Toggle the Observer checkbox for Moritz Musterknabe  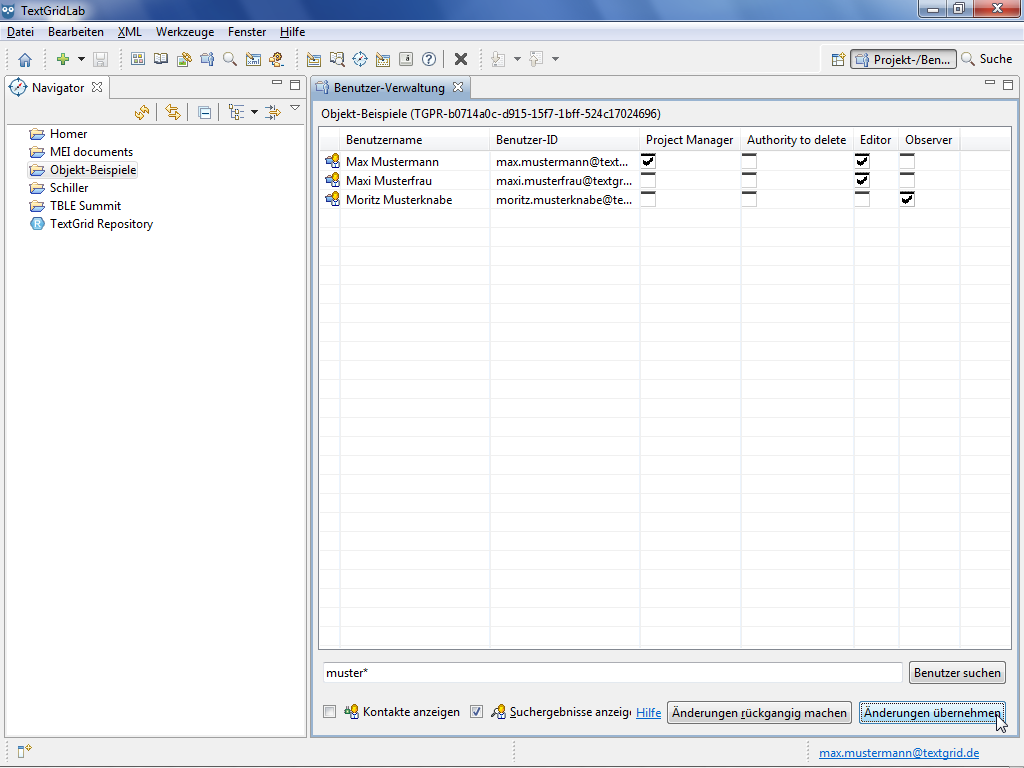[907, 199]
